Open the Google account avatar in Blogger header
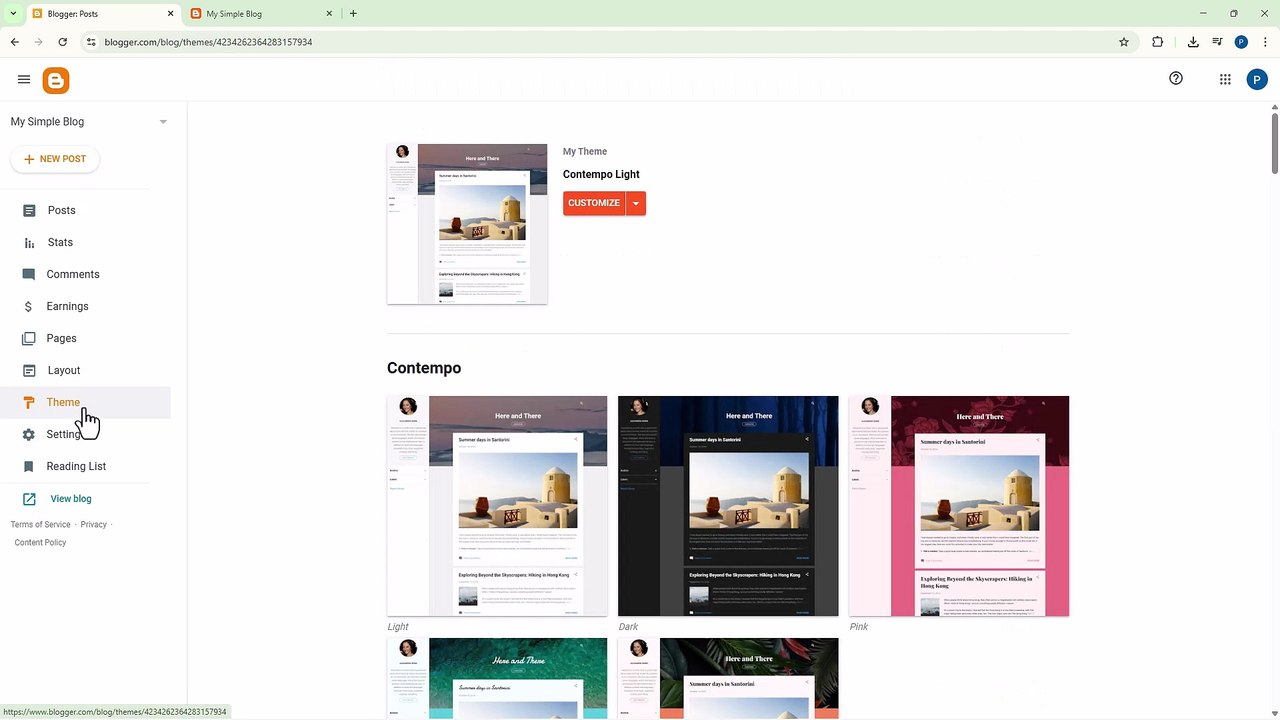Viewport: 1280px width, 720px height. click(1257, 80)
